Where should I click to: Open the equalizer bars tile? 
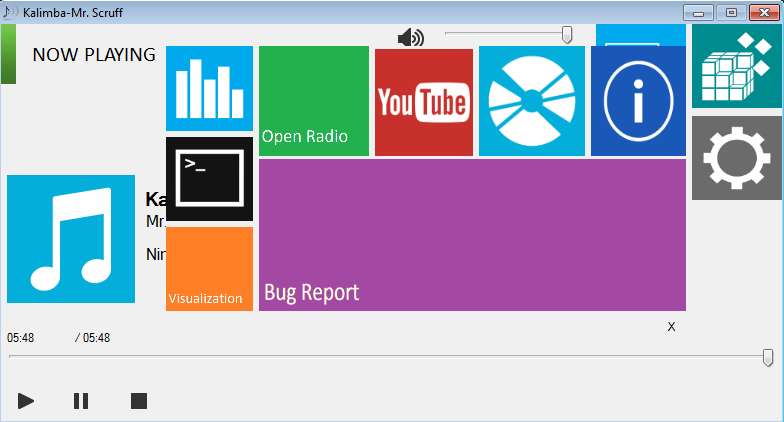(x=209, y=88)
